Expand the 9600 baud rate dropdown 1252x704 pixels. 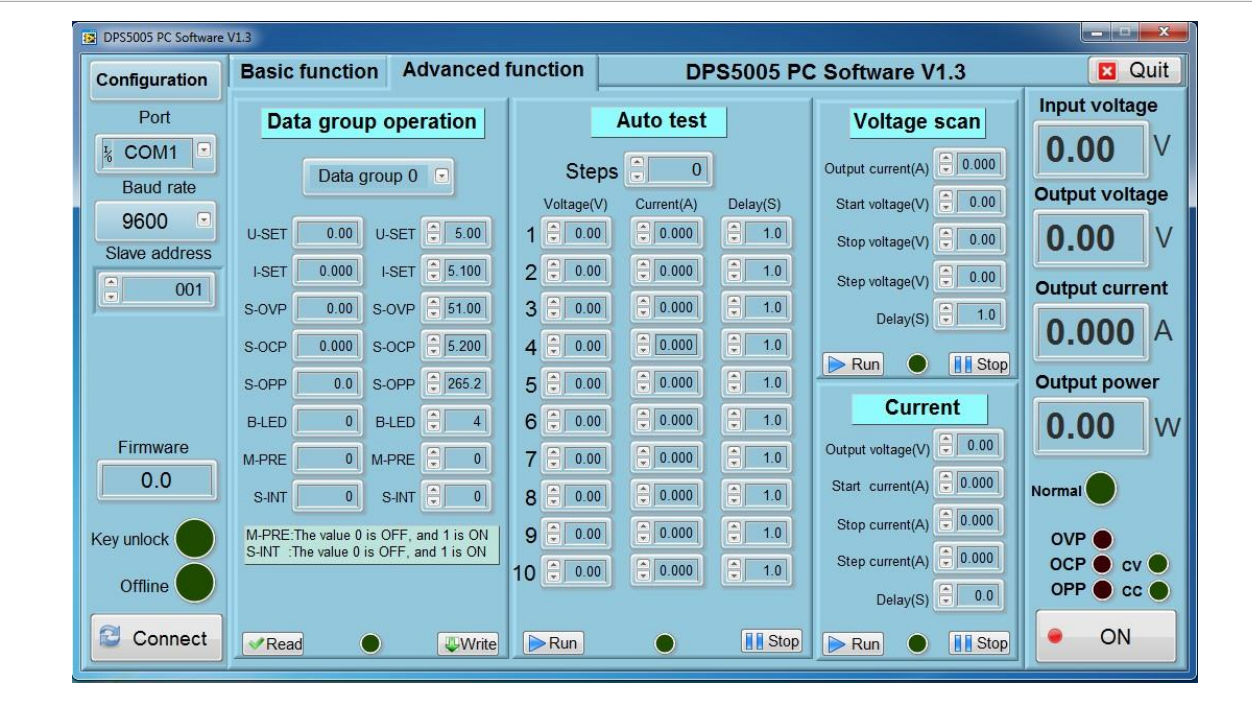[x=203, y=219]
